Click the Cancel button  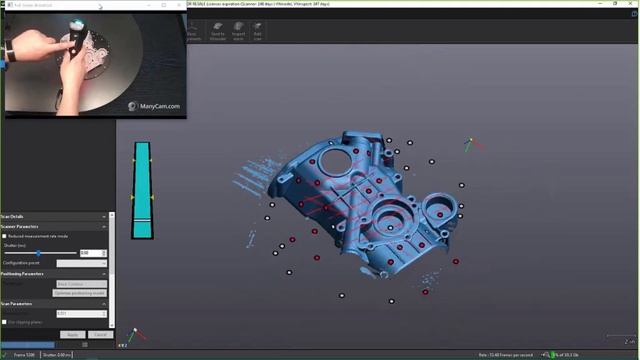point(100,335)
